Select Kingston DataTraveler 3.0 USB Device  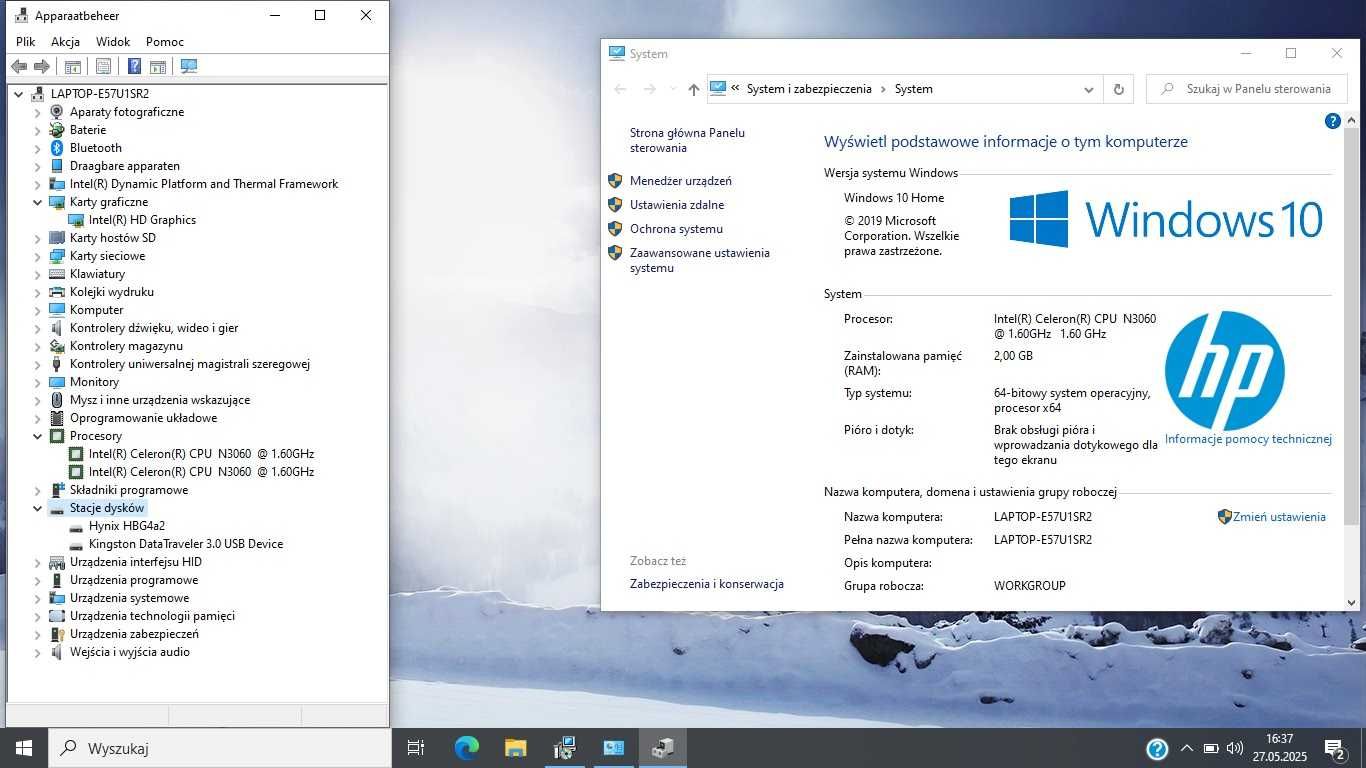click(x=186, y=544)
